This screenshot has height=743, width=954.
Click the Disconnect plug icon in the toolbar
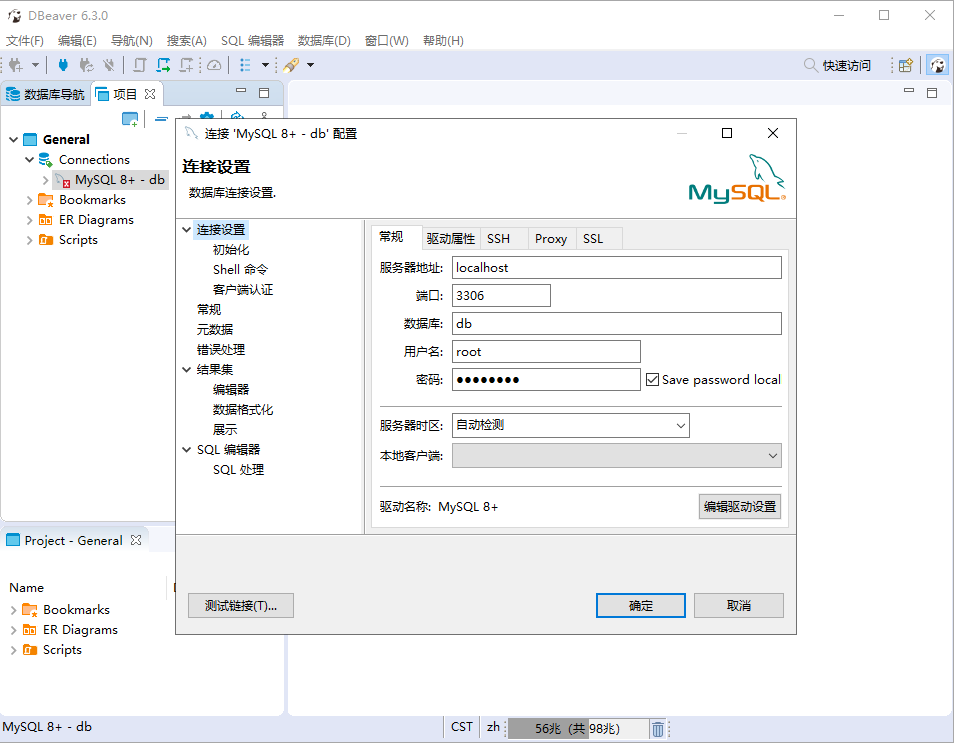click(x=108, y=65)
